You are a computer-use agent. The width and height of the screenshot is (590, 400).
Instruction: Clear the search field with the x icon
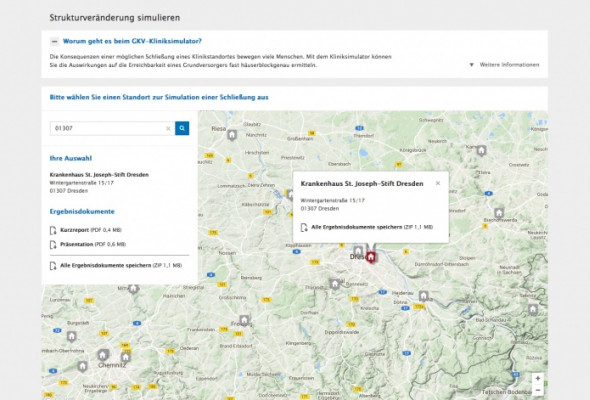click(168, 129)
